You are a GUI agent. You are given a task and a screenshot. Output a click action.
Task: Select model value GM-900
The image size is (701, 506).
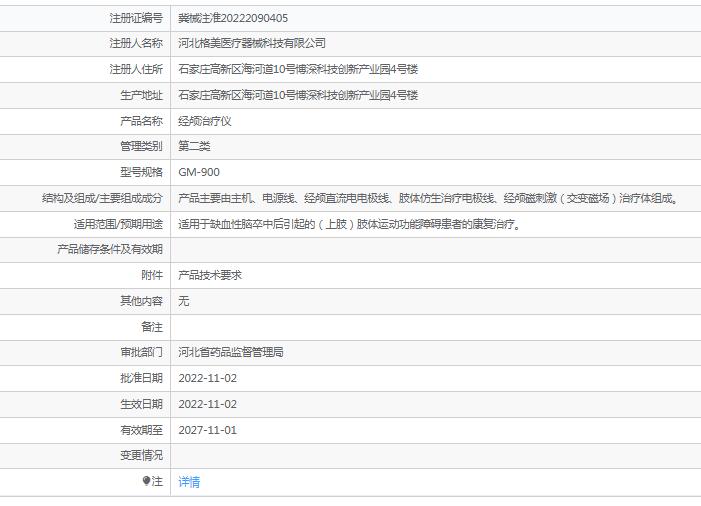(199, 172)
